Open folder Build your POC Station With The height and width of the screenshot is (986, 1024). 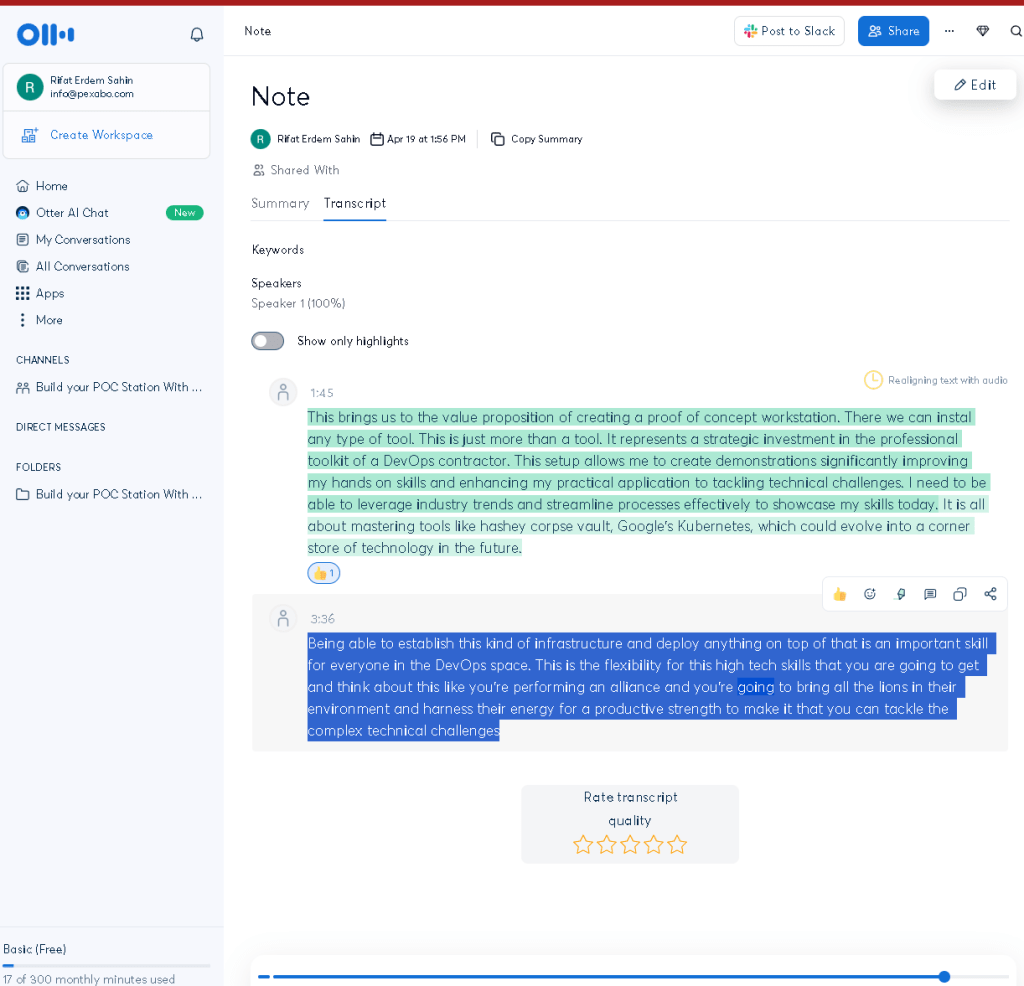click(108, 494)
